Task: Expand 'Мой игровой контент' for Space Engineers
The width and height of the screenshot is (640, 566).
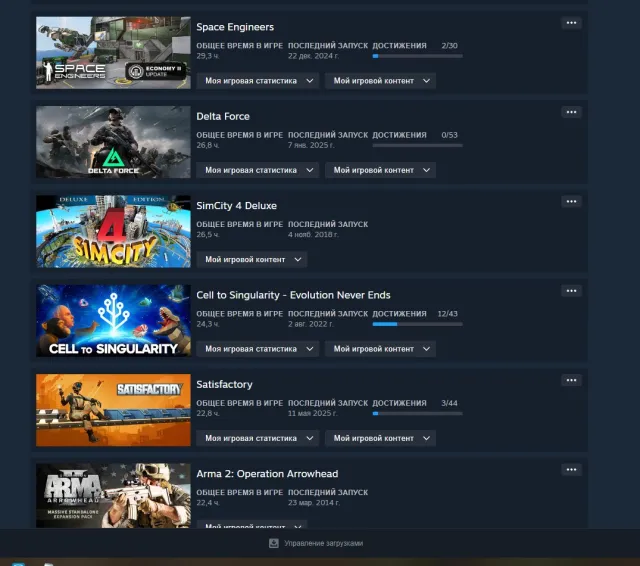Action: (380, 81)
